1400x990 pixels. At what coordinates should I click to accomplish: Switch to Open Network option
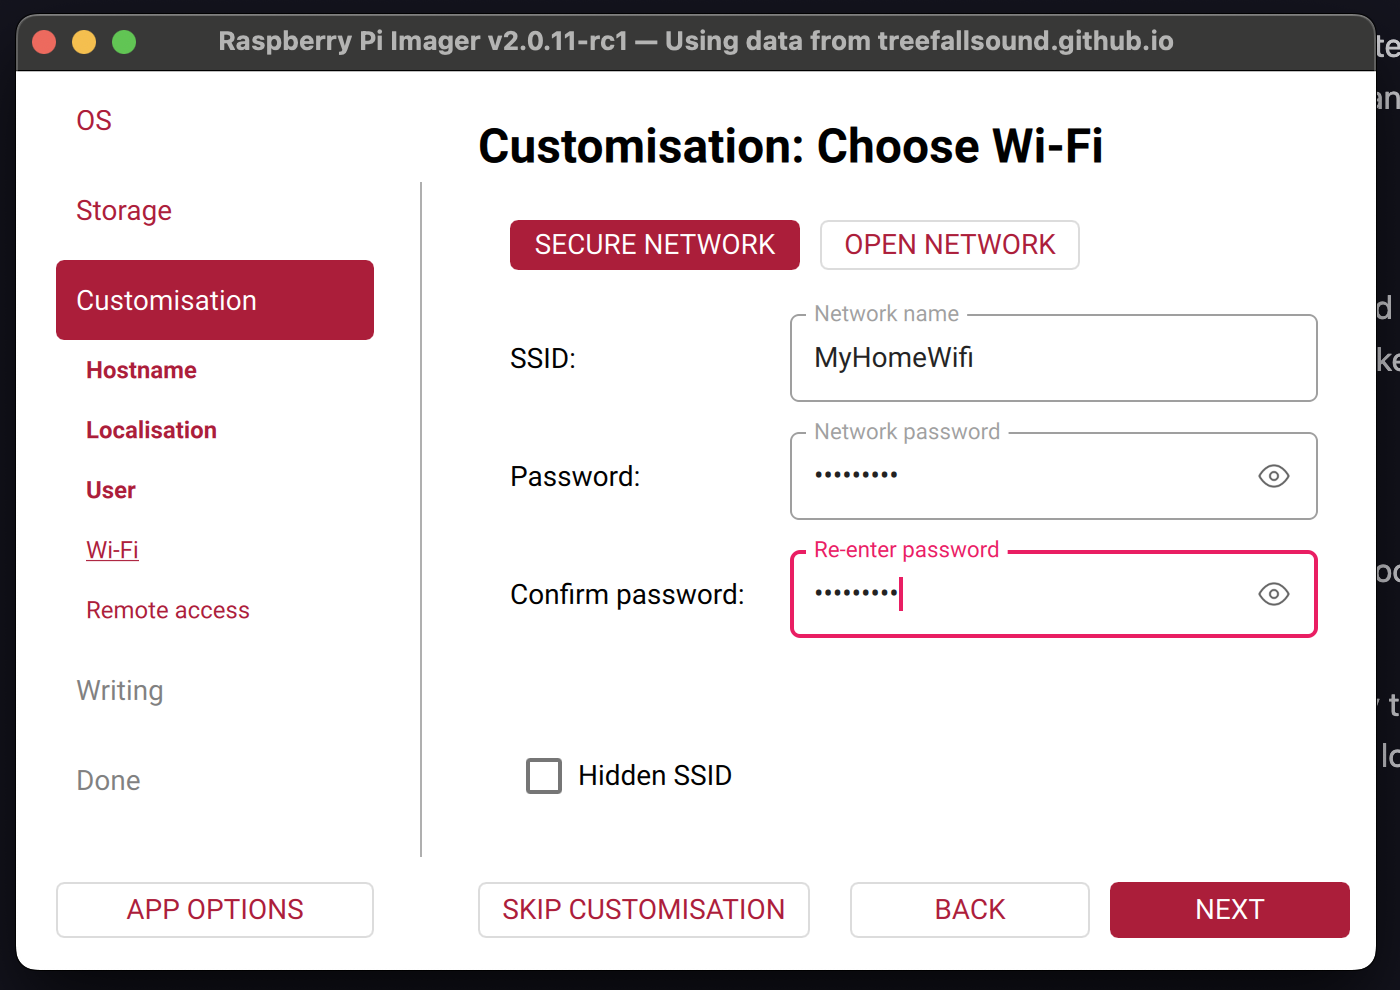click(x=950, y=245)
